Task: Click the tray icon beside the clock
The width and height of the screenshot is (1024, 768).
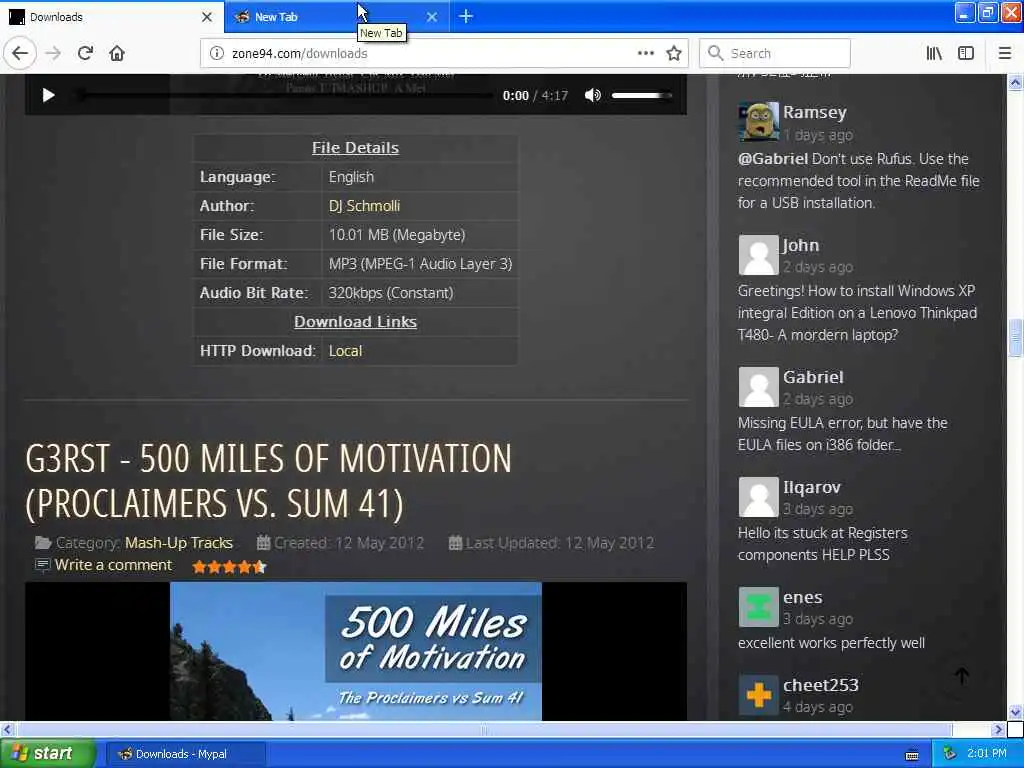Action: coord(950,754)
